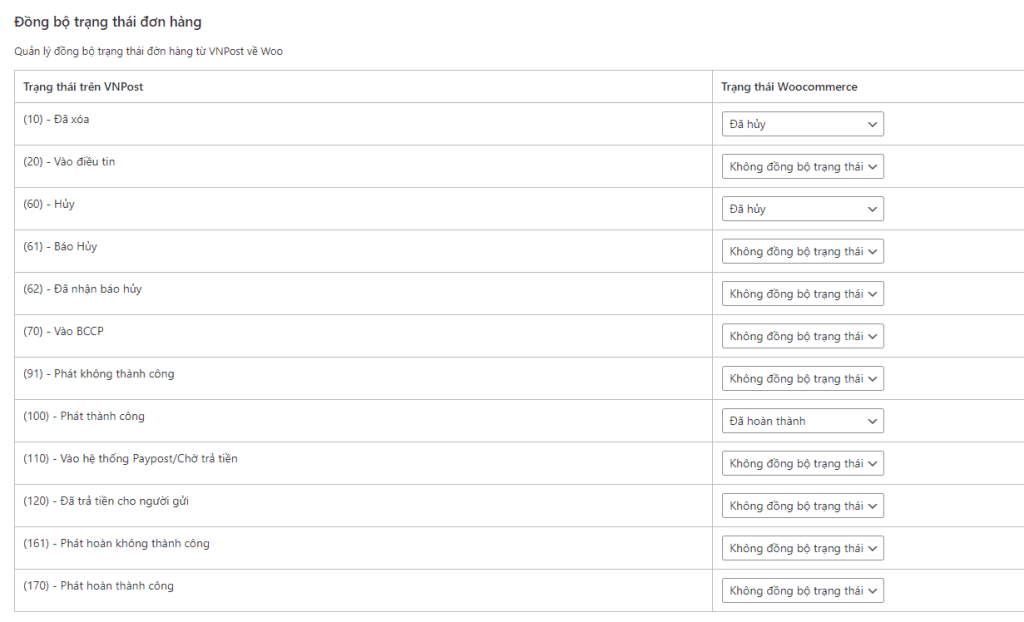Image resolution: width=1024 pixels, height=622 pixels.
Task: Click the chevron arrow on the Đã hoàn thành dropdown
Action: (872, 421)
